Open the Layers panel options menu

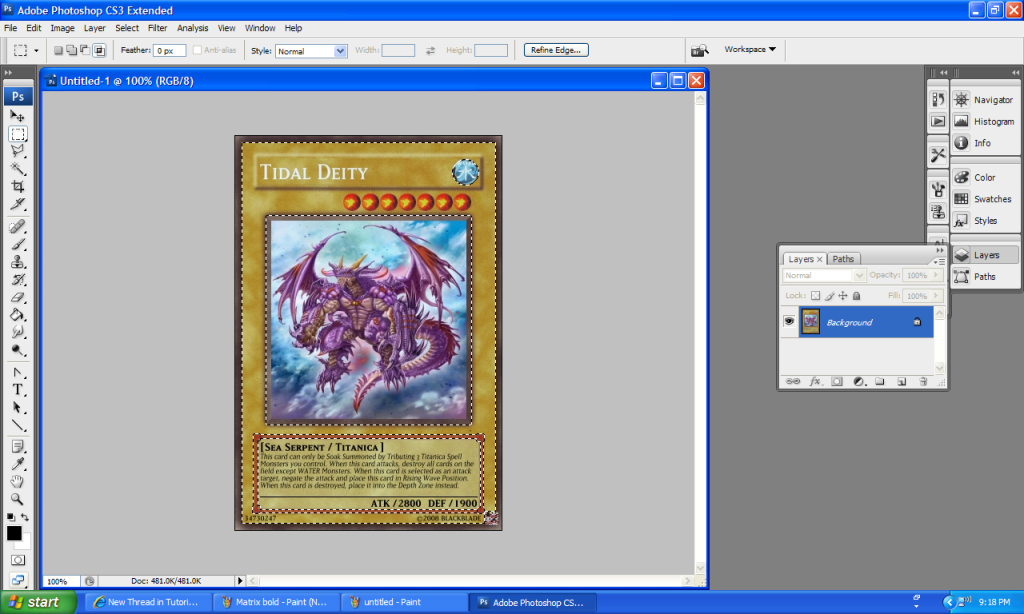point(941,260)
